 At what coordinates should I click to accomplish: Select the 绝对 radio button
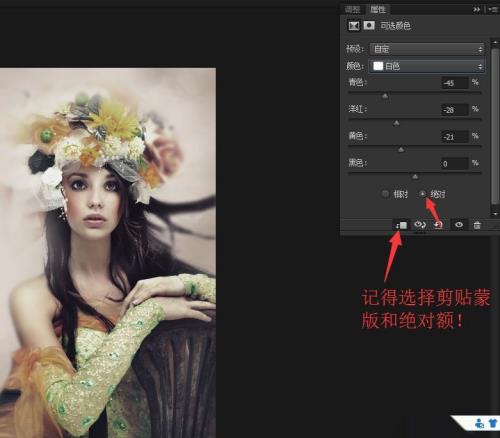pos(423,194)
